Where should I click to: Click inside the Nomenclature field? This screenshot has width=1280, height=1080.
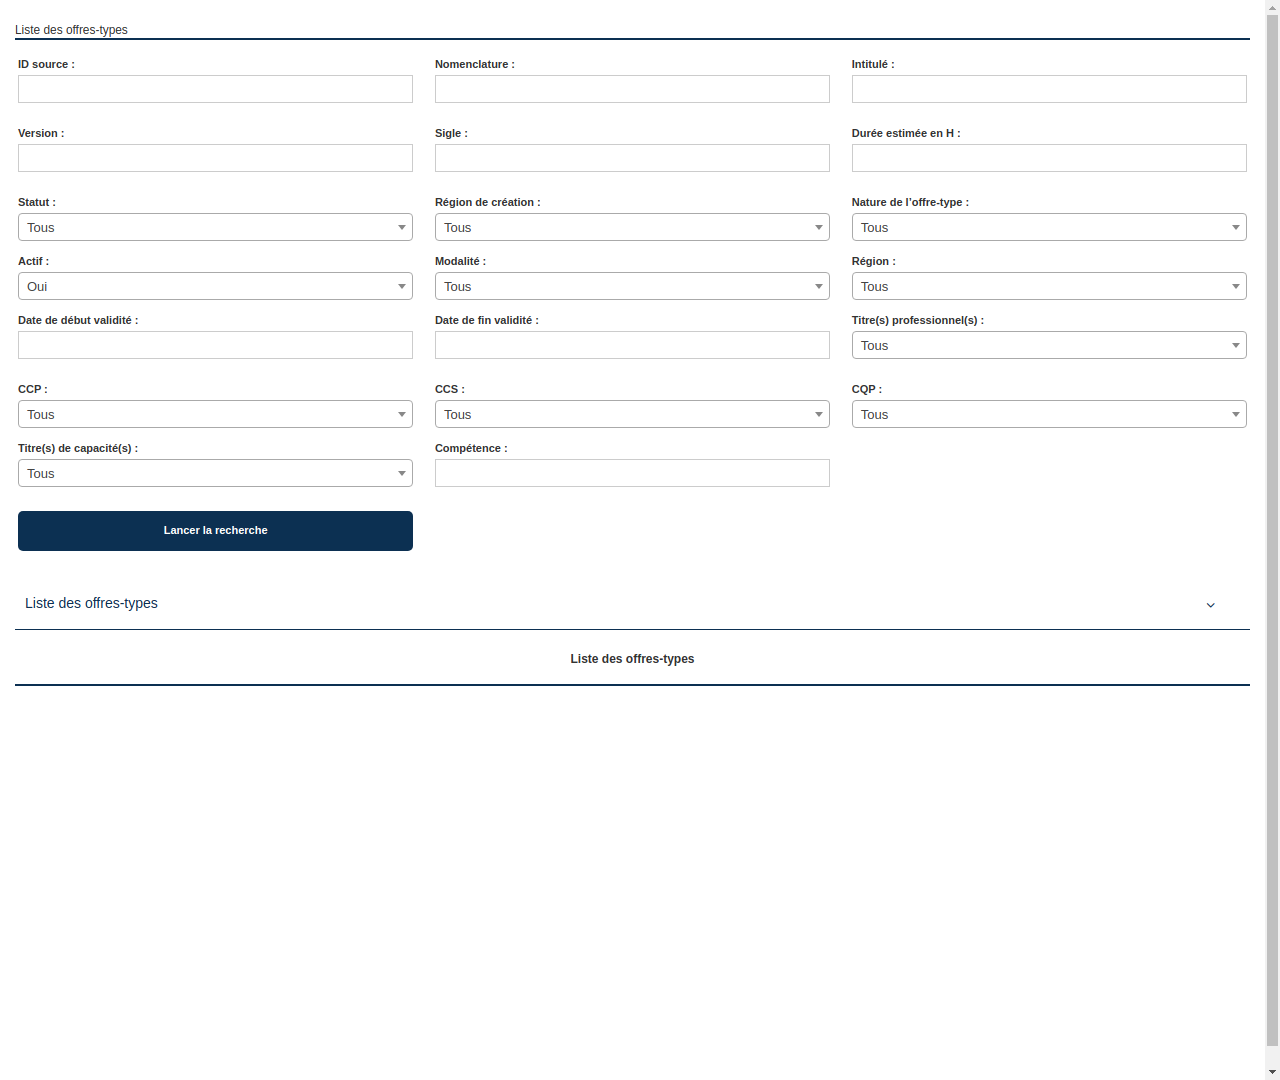tap(632, 89)
